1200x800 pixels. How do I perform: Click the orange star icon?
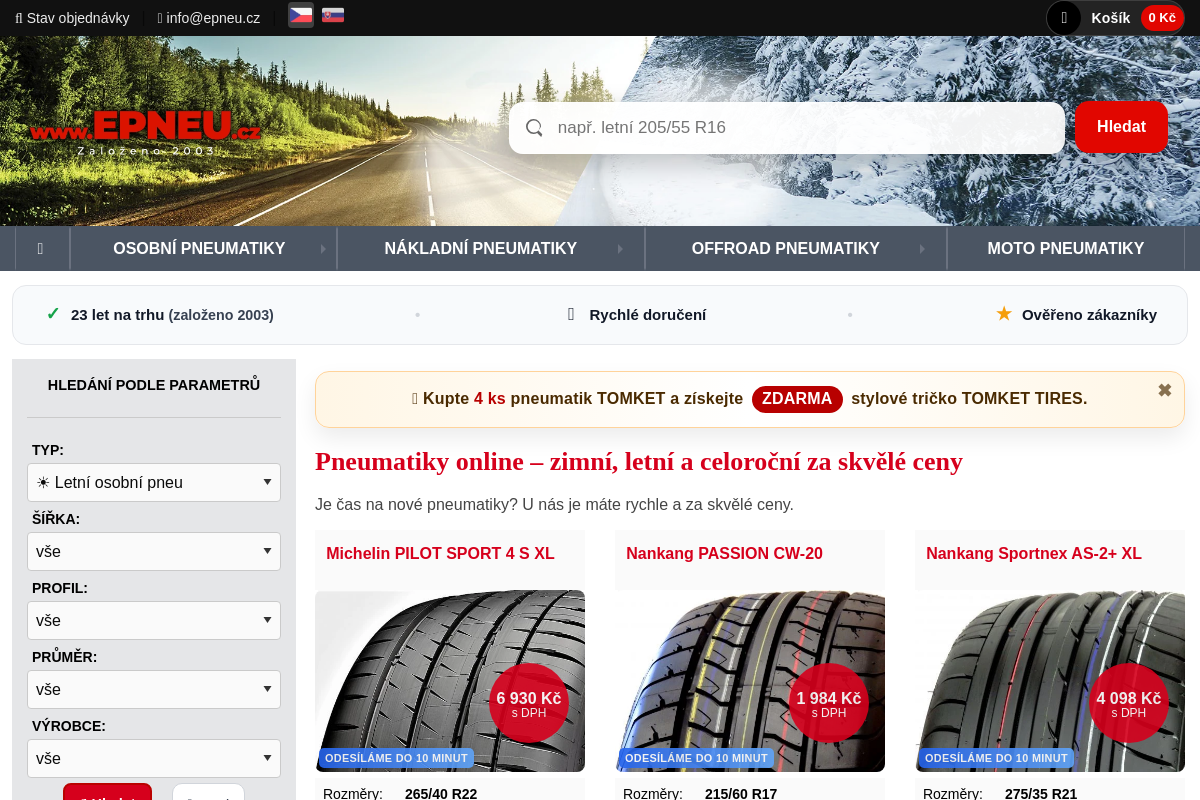click(x=1004, y=314)
